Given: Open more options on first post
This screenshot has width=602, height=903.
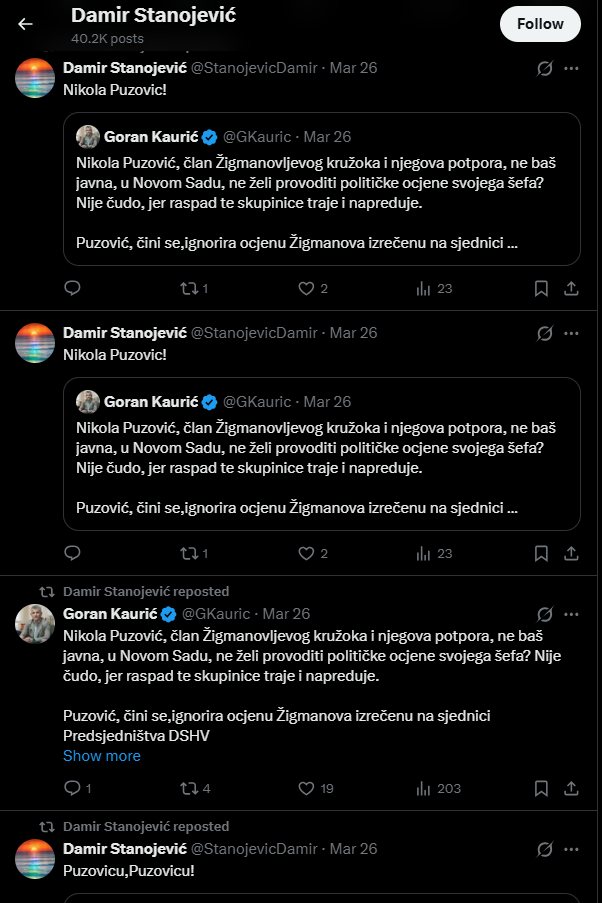Looking at the screenshot, I should 572,69.
